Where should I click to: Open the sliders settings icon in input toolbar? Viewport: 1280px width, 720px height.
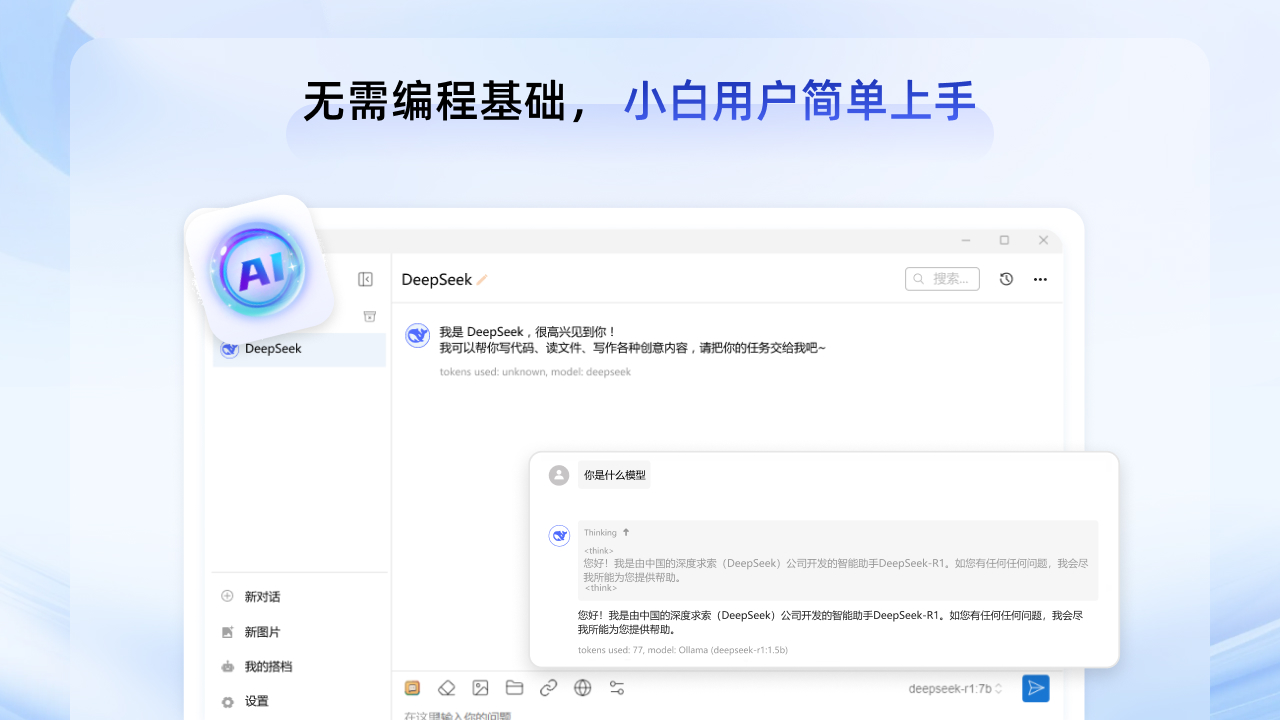click(617, 688)
